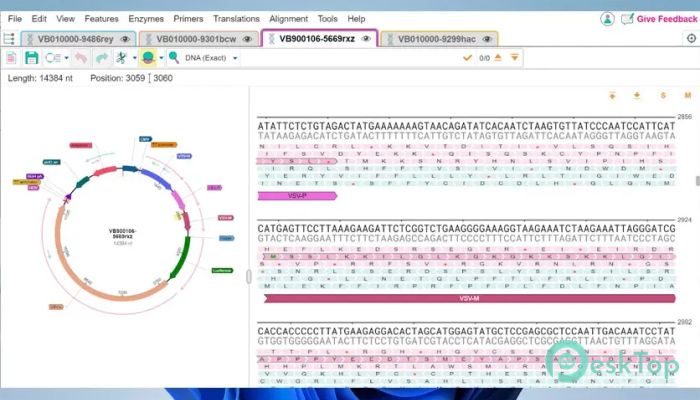This screenshot has height=400, width=700.
Task: Open the Features menu
Action: [101, 19]
